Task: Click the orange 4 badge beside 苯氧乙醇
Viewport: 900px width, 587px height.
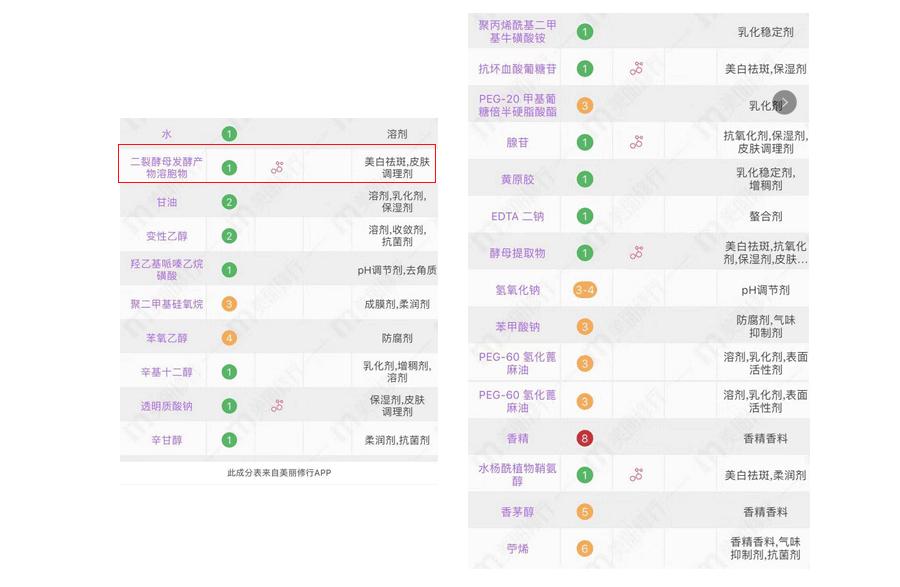Action: point(228,336)
